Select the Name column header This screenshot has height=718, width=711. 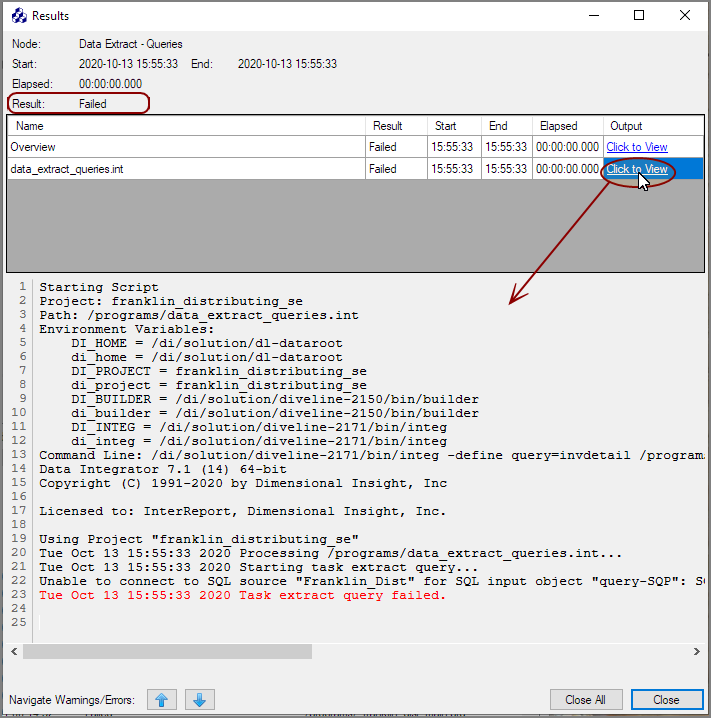(186, 126)
